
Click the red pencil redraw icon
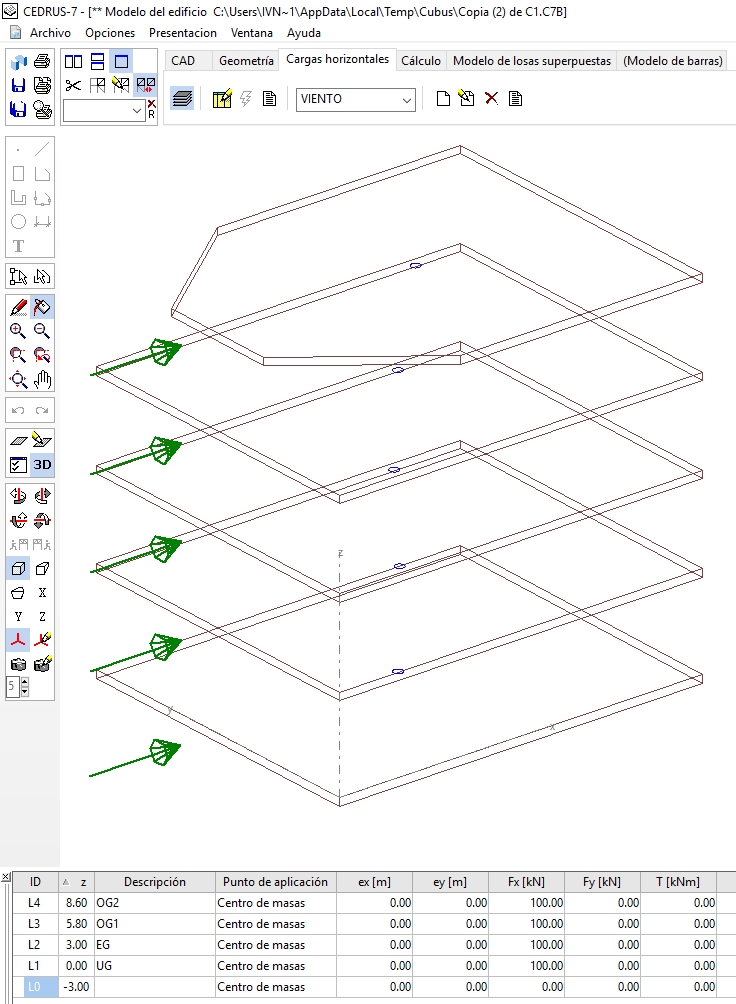[x=18, y=307]
